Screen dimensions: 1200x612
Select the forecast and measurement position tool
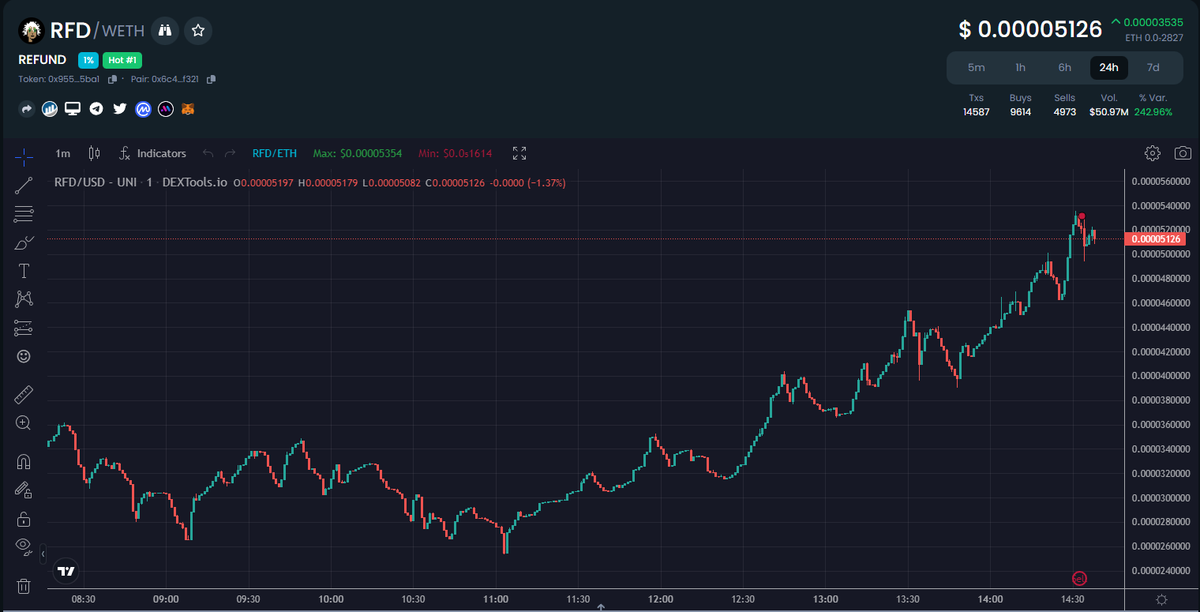point(24,327)
